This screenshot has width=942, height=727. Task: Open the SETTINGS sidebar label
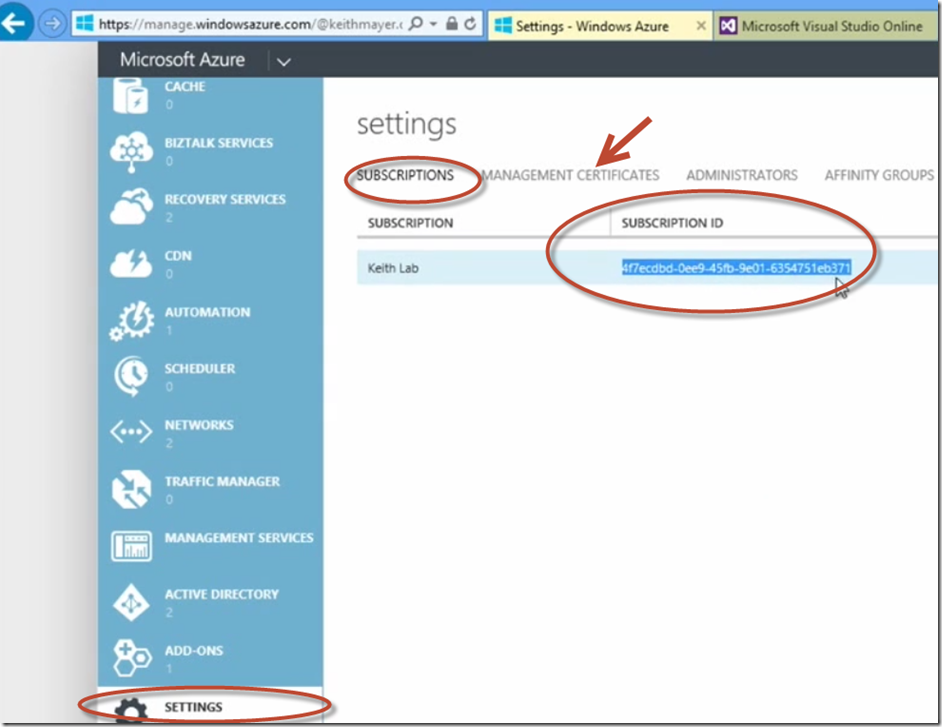193,707
